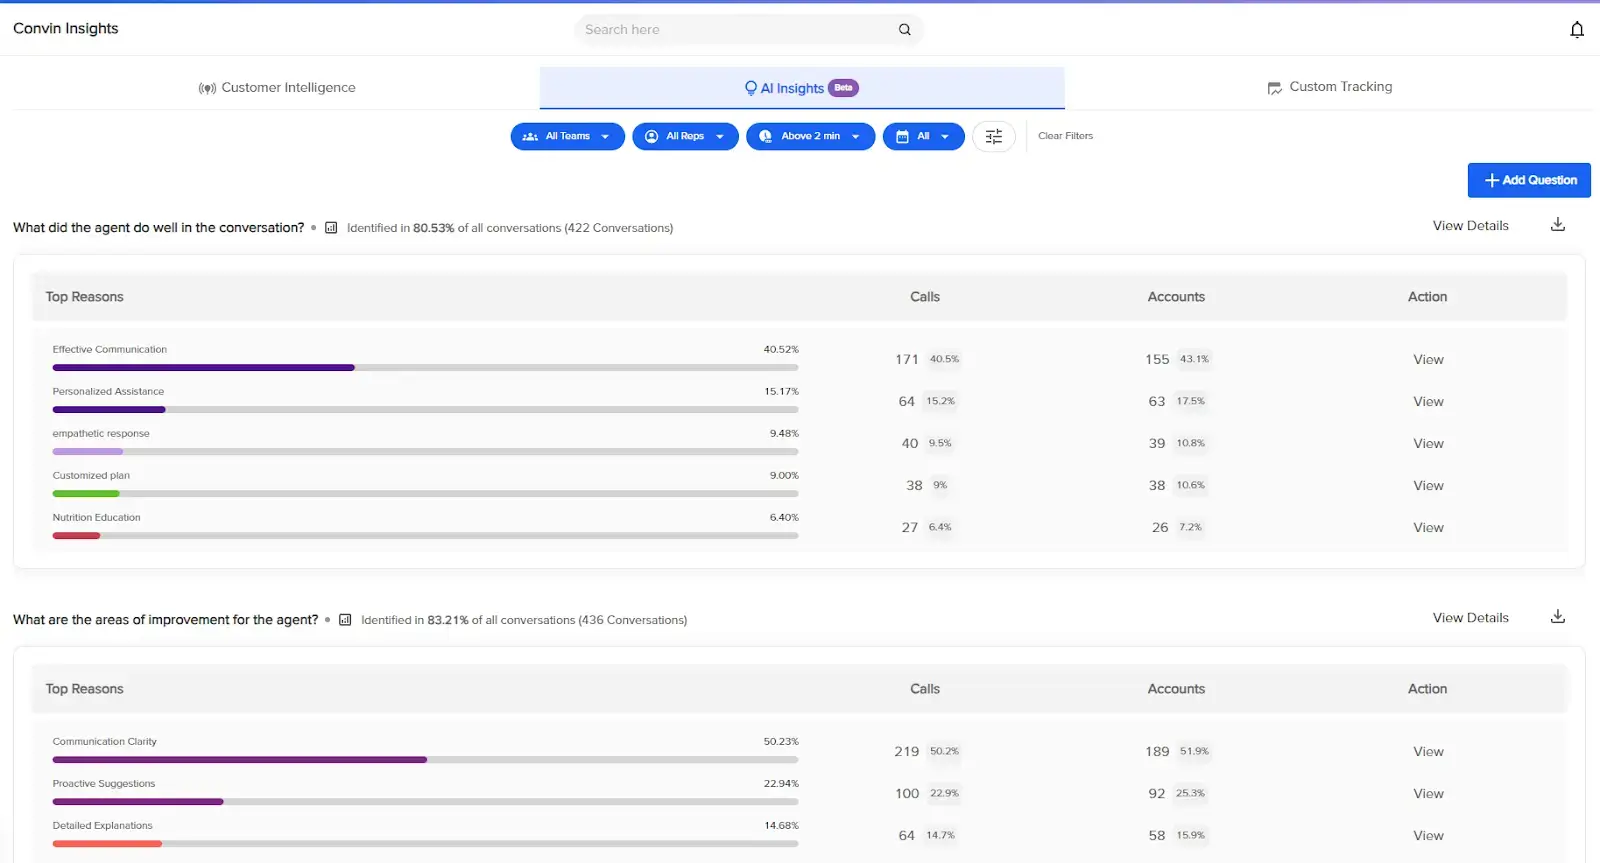The image size is (1600, 863).
Task: Click the 22.94% percentage label
Action: point(781,784)
